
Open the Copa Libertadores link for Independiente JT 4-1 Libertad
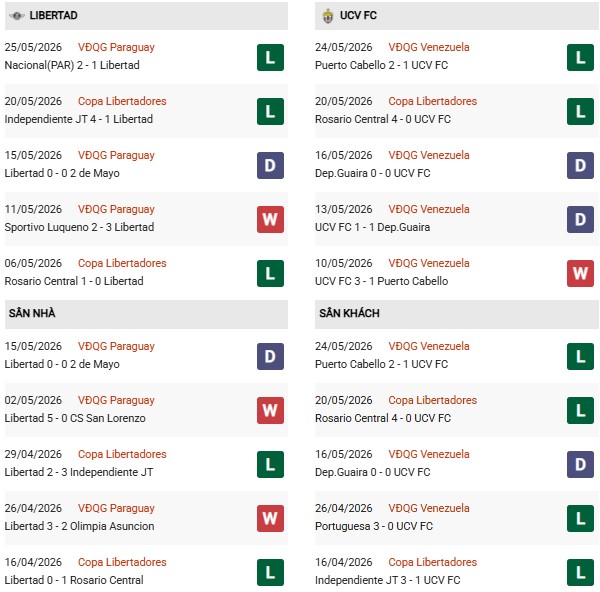(122, 101)
